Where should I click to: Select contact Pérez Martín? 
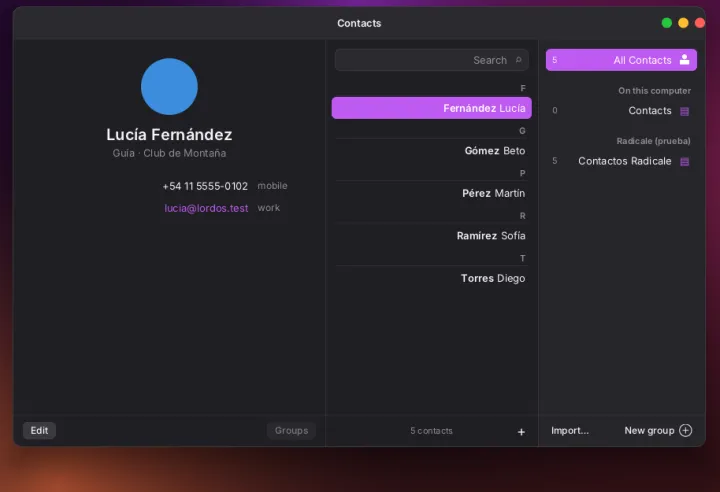432,193
